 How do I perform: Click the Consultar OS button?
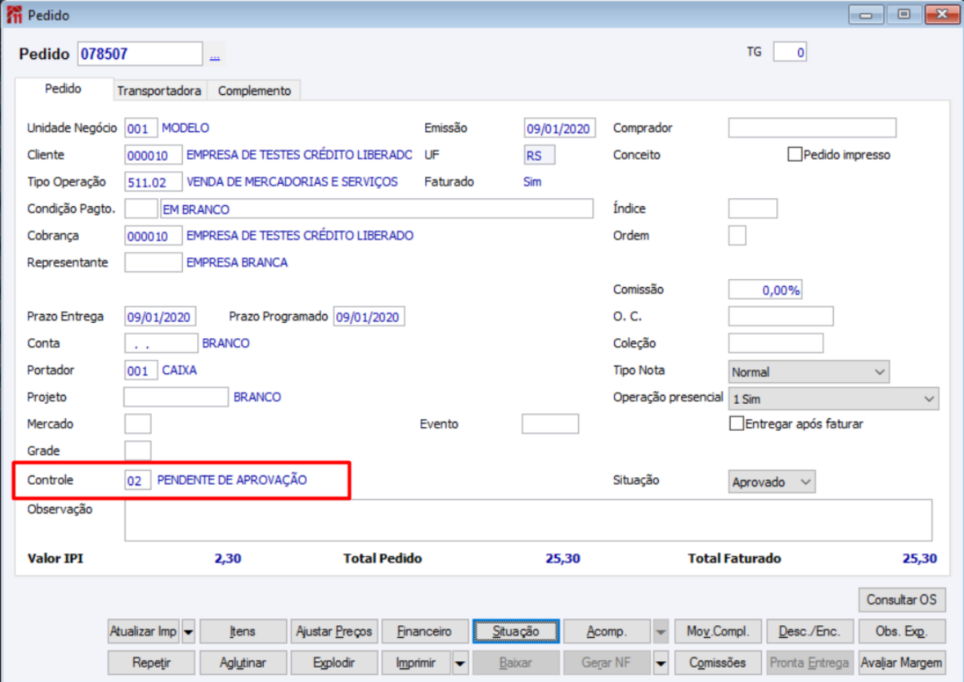point(901,600)
